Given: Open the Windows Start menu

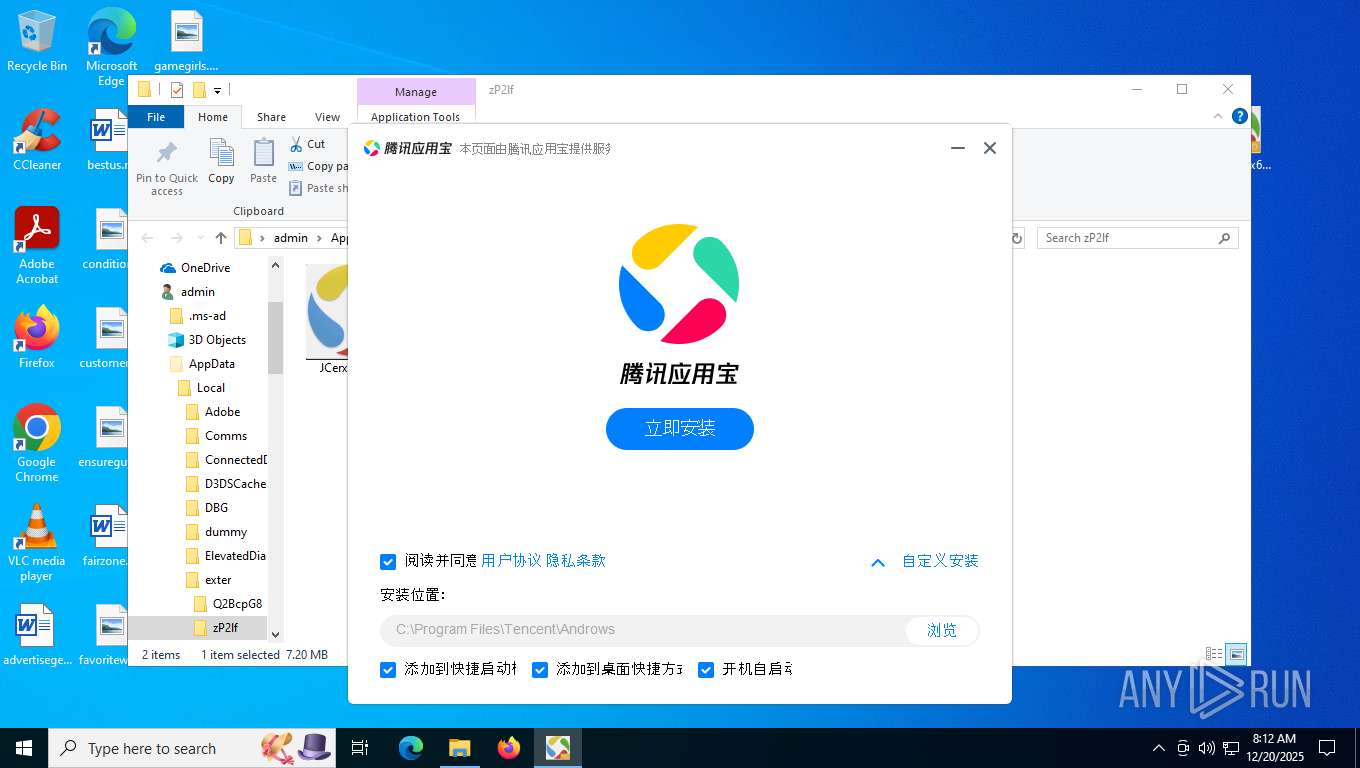Looking at the screenshot, I should click(24, 748).
